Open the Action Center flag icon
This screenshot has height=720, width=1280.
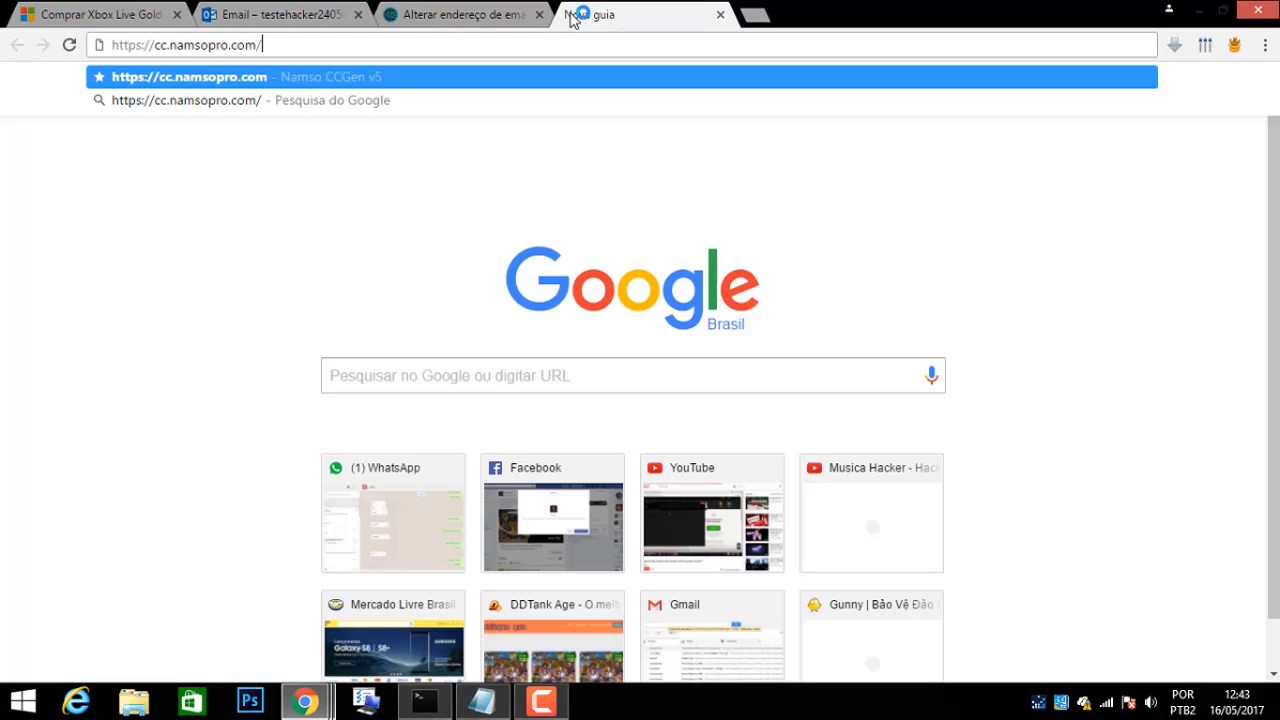(1129, 702)
